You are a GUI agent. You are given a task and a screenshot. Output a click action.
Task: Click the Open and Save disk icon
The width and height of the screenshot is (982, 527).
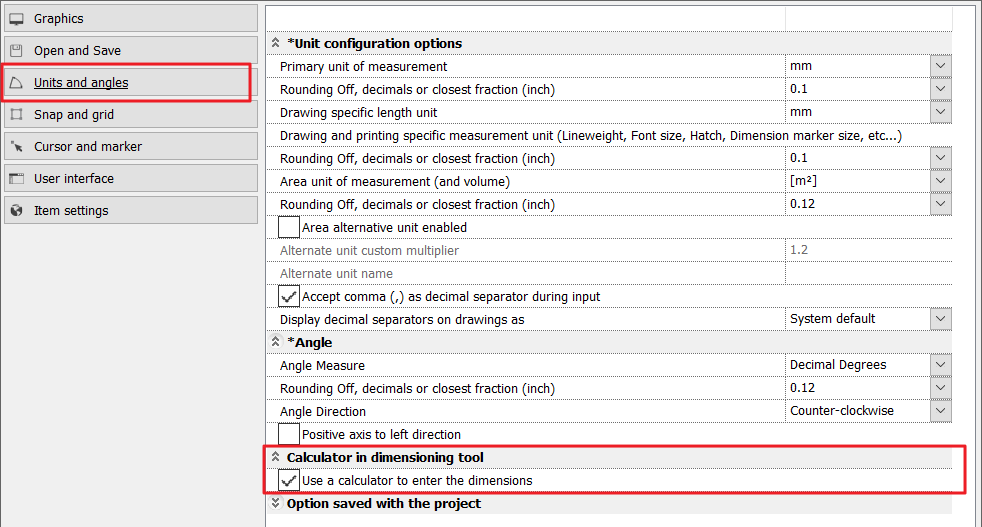16,51
